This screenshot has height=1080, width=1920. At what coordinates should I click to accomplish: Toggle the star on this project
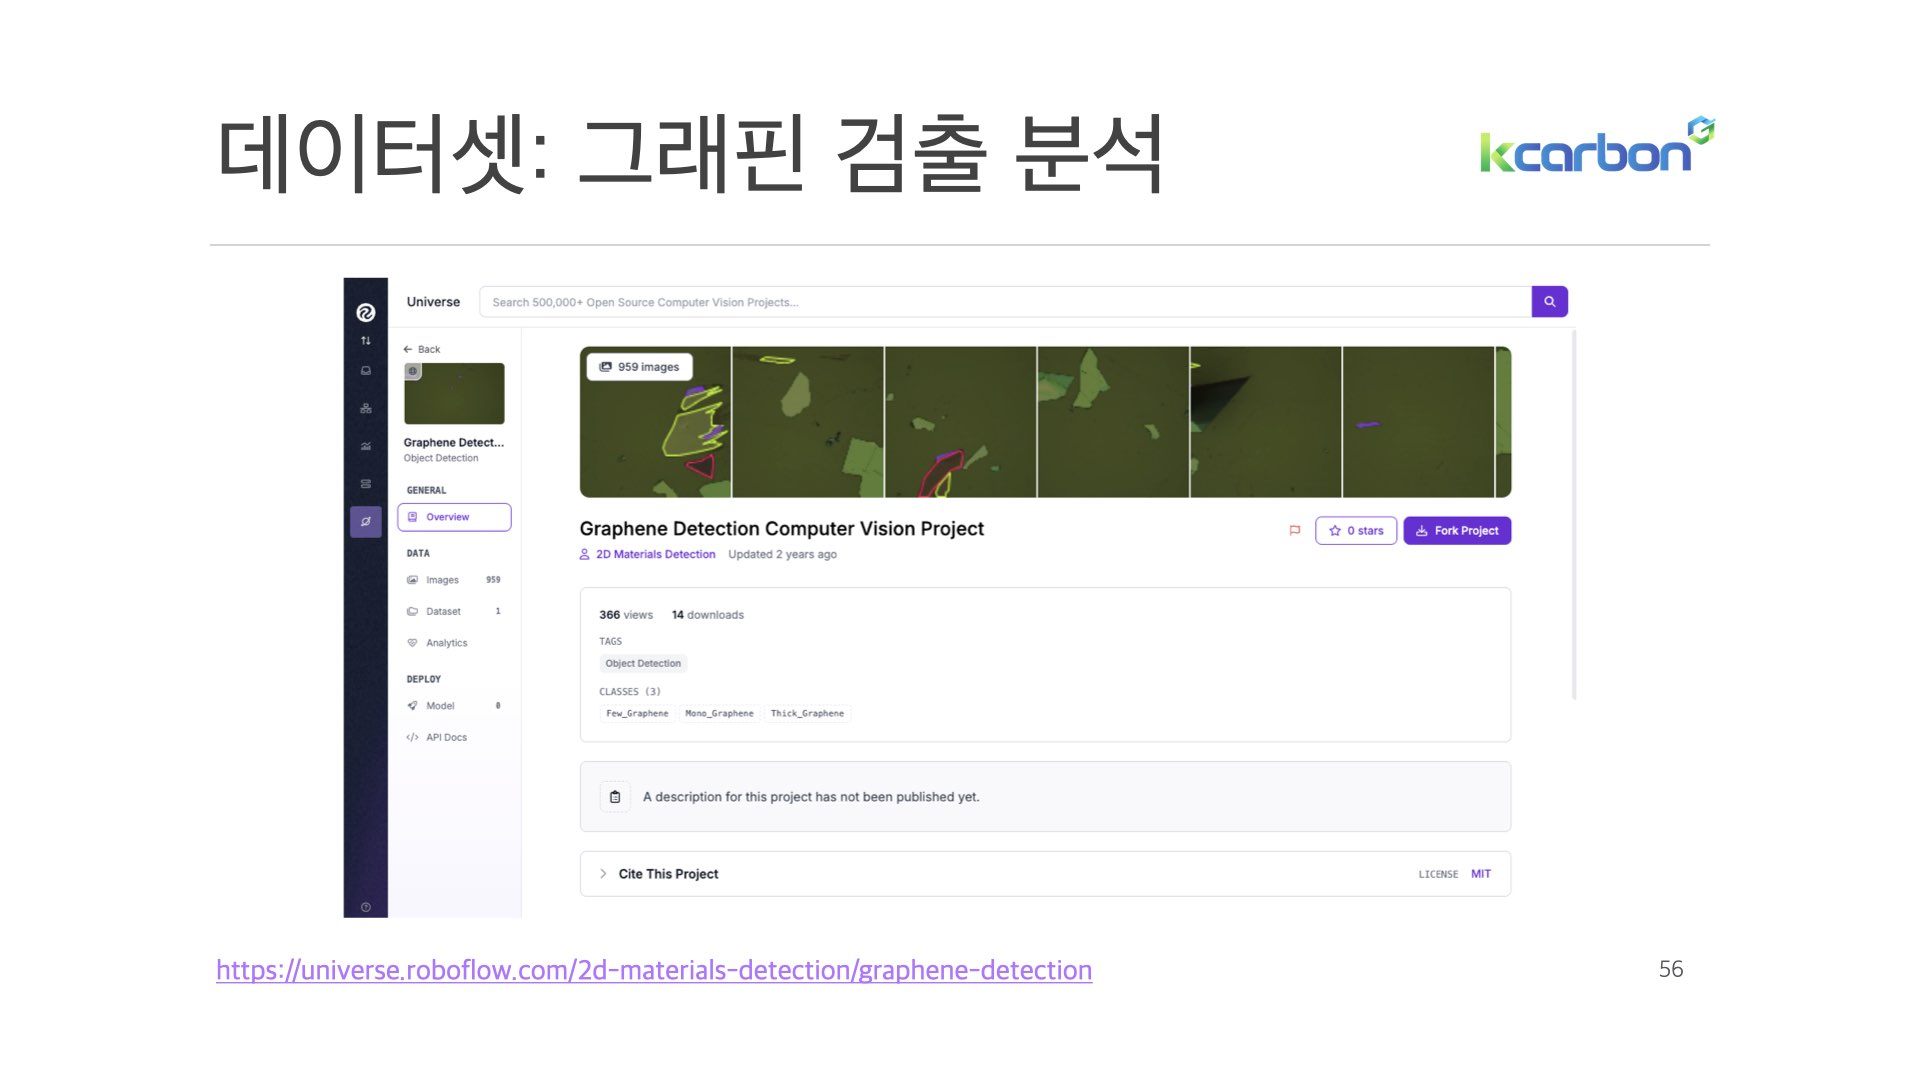click(x=1355, y=531)
